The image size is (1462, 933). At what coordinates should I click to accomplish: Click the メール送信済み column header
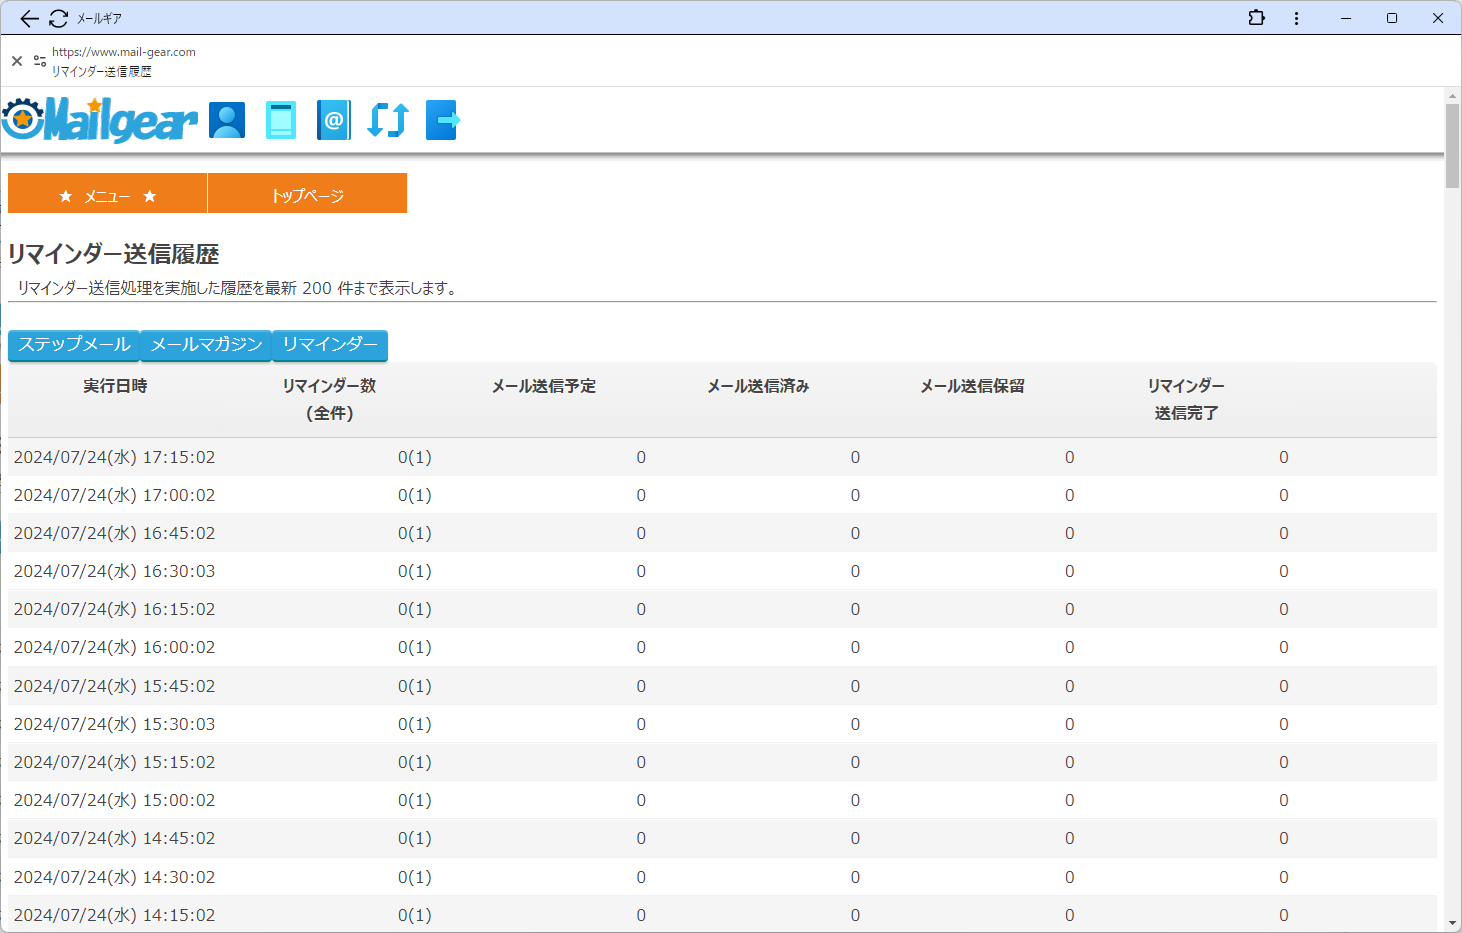[758, 386]
